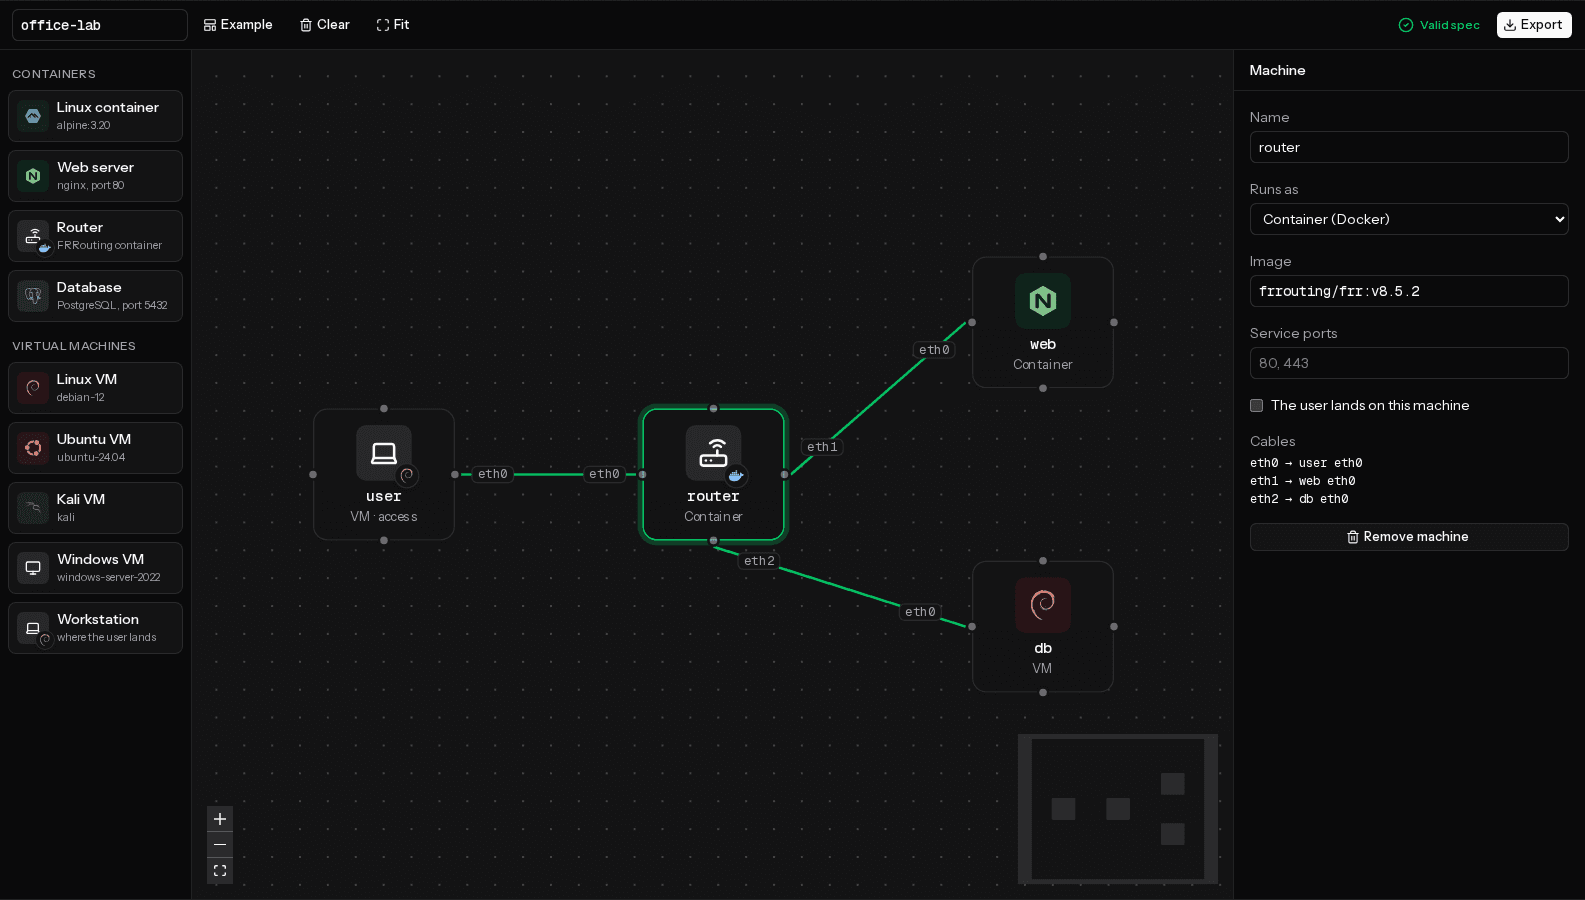The height and width of the screenshot is (900, 1585).
Task: Select the router node icon on canvas
Action: [713, 453]
